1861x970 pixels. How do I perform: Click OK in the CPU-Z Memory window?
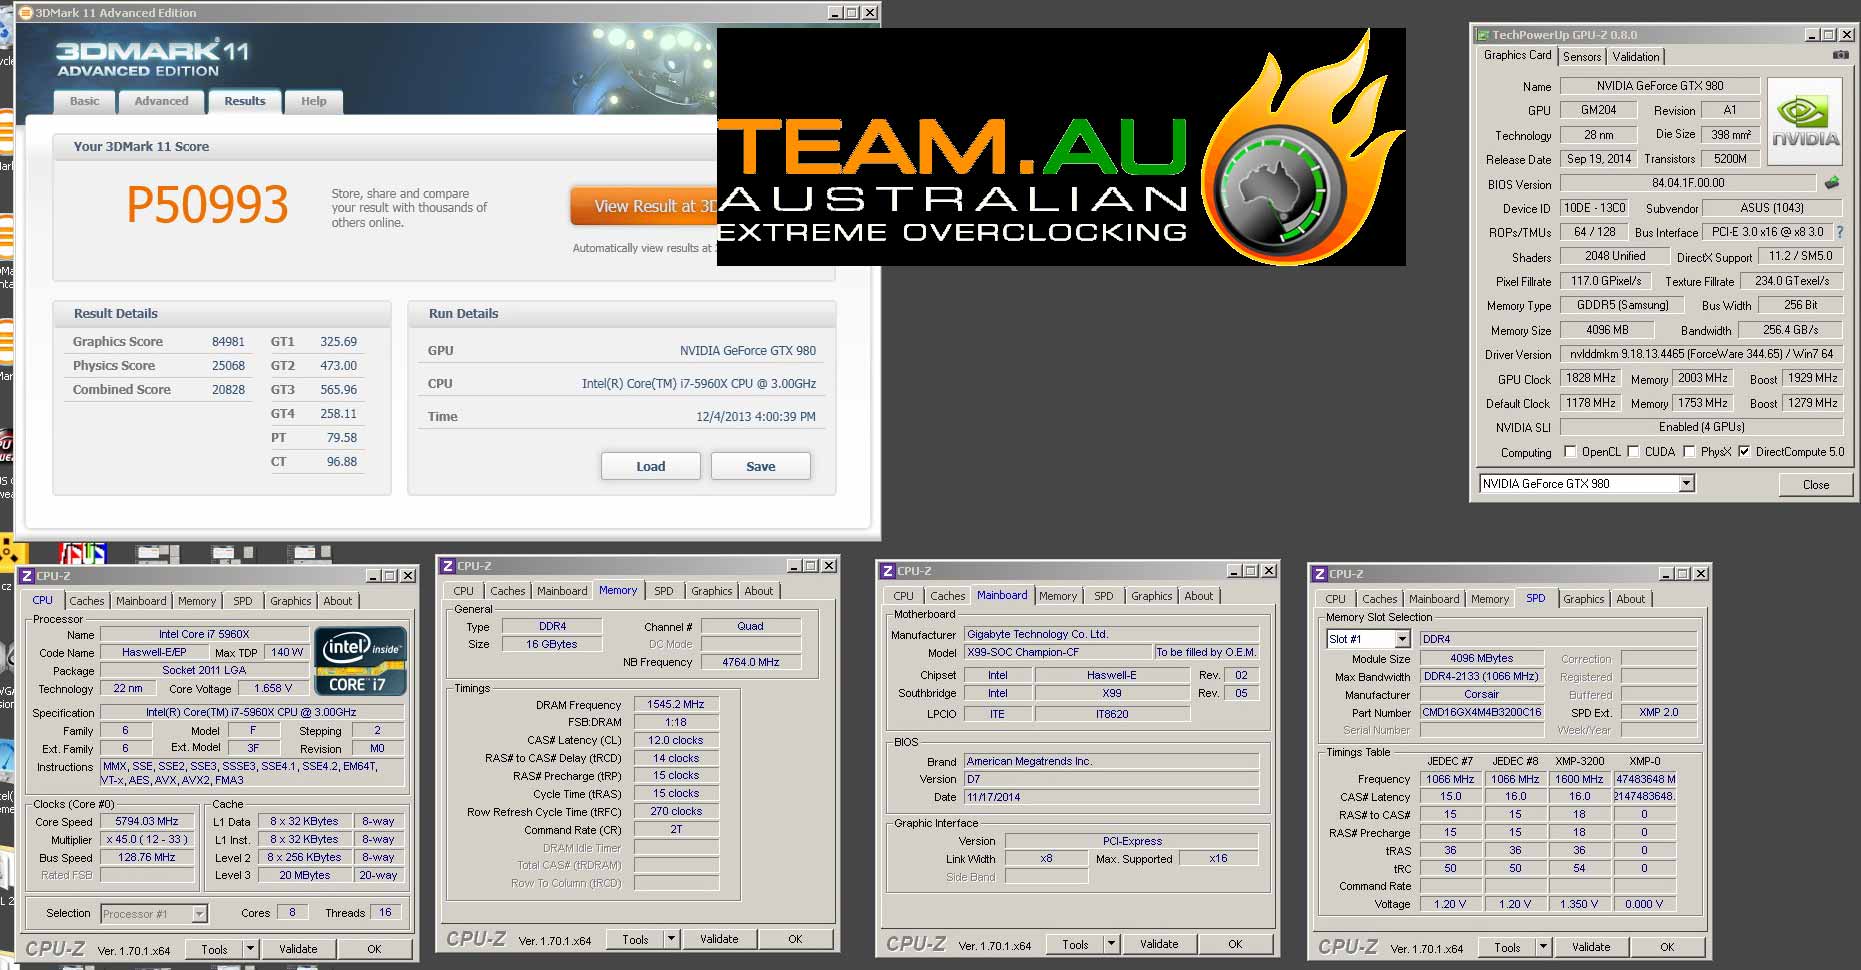[795, 939]
